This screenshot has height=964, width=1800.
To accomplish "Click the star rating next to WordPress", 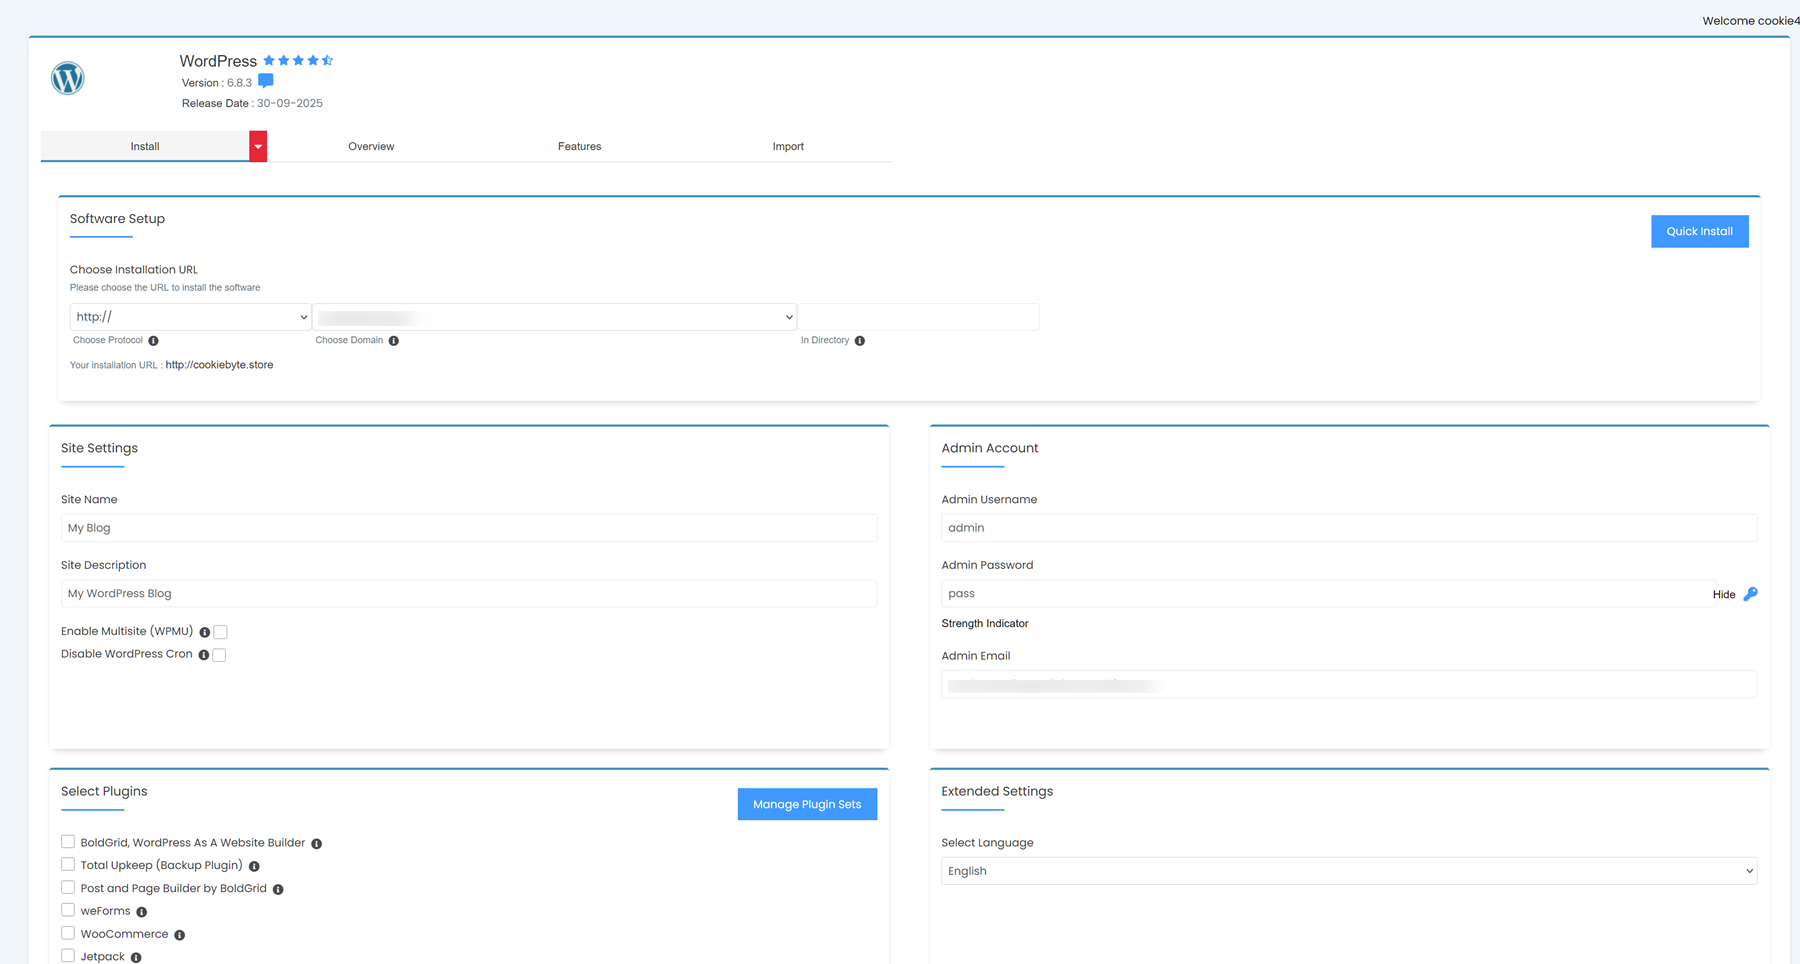I will click(298, 61).
